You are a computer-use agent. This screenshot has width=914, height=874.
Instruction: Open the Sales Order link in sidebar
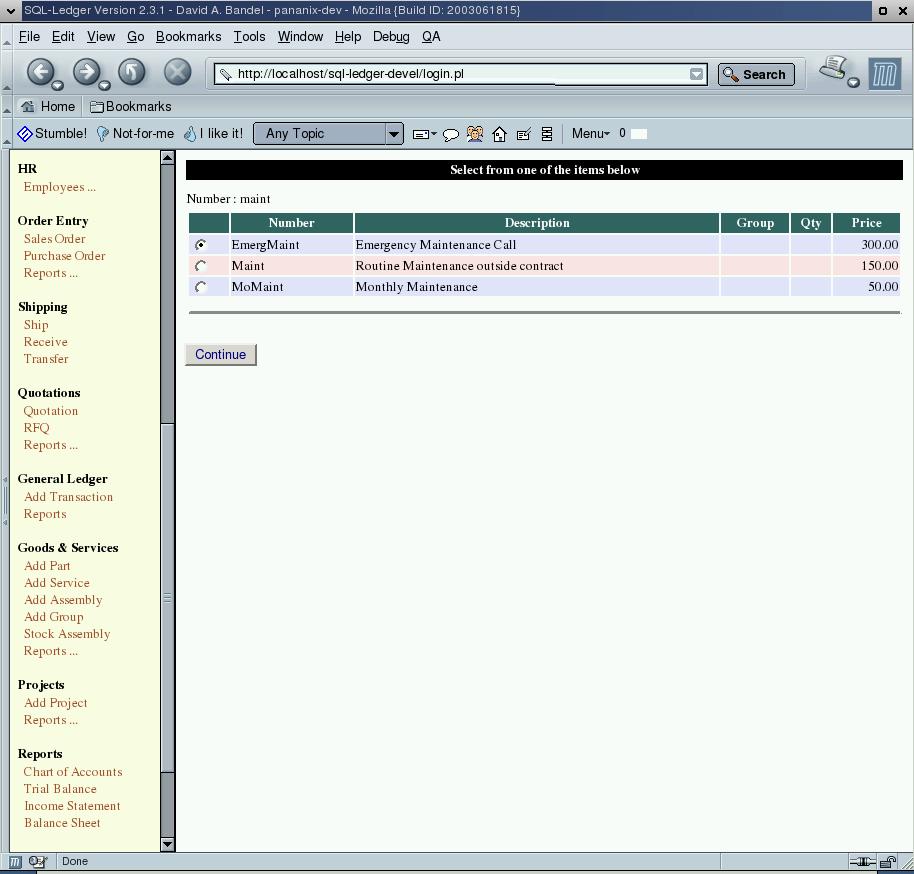55,239
